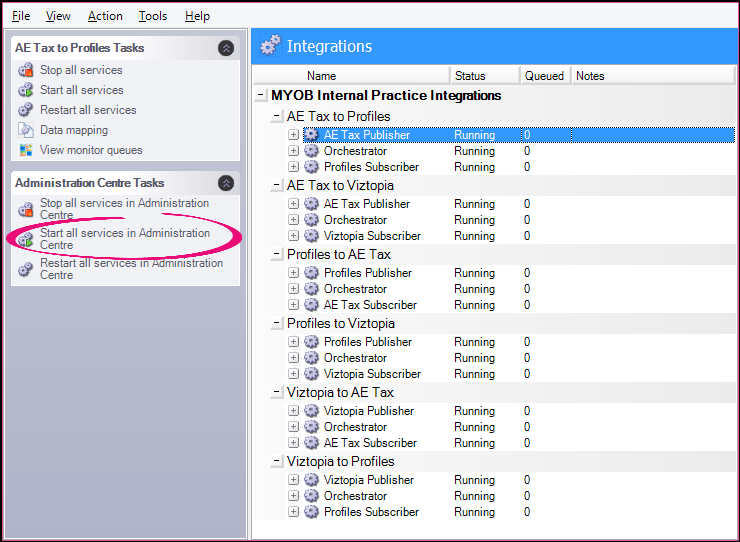Image resolution: width=740 pixels, height=542 pixels.
Task: Click the Data mapping icon
Action: point(25,130)
